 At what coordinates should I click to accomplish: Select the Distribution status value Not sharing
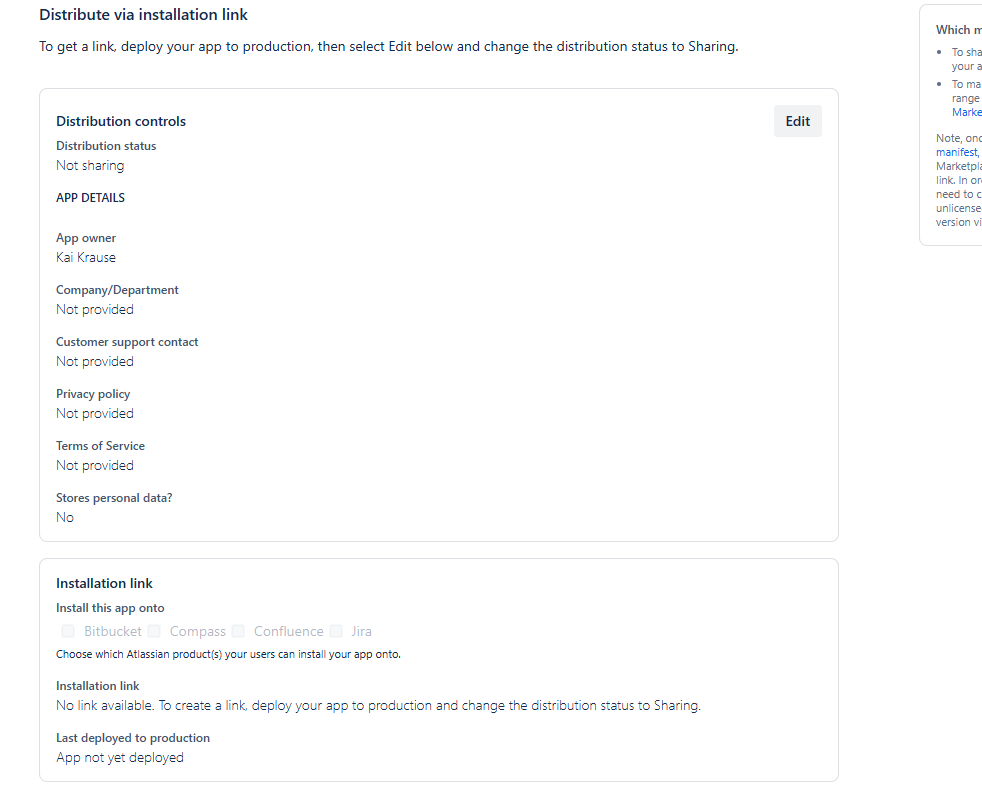pyautogui.click(x=90, y=165)
